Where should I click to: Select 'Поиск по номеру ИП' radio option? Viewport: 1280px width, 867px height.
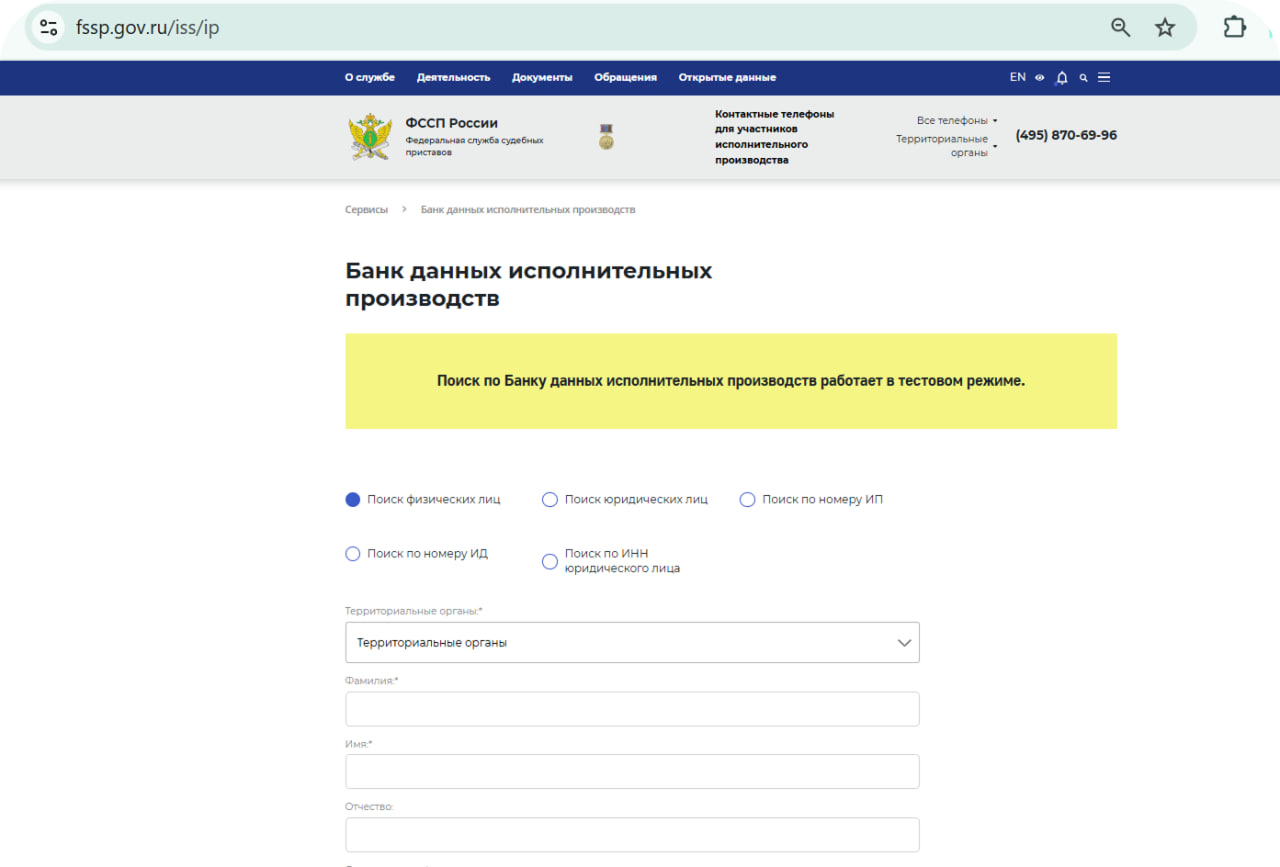[x=747, y=500]
